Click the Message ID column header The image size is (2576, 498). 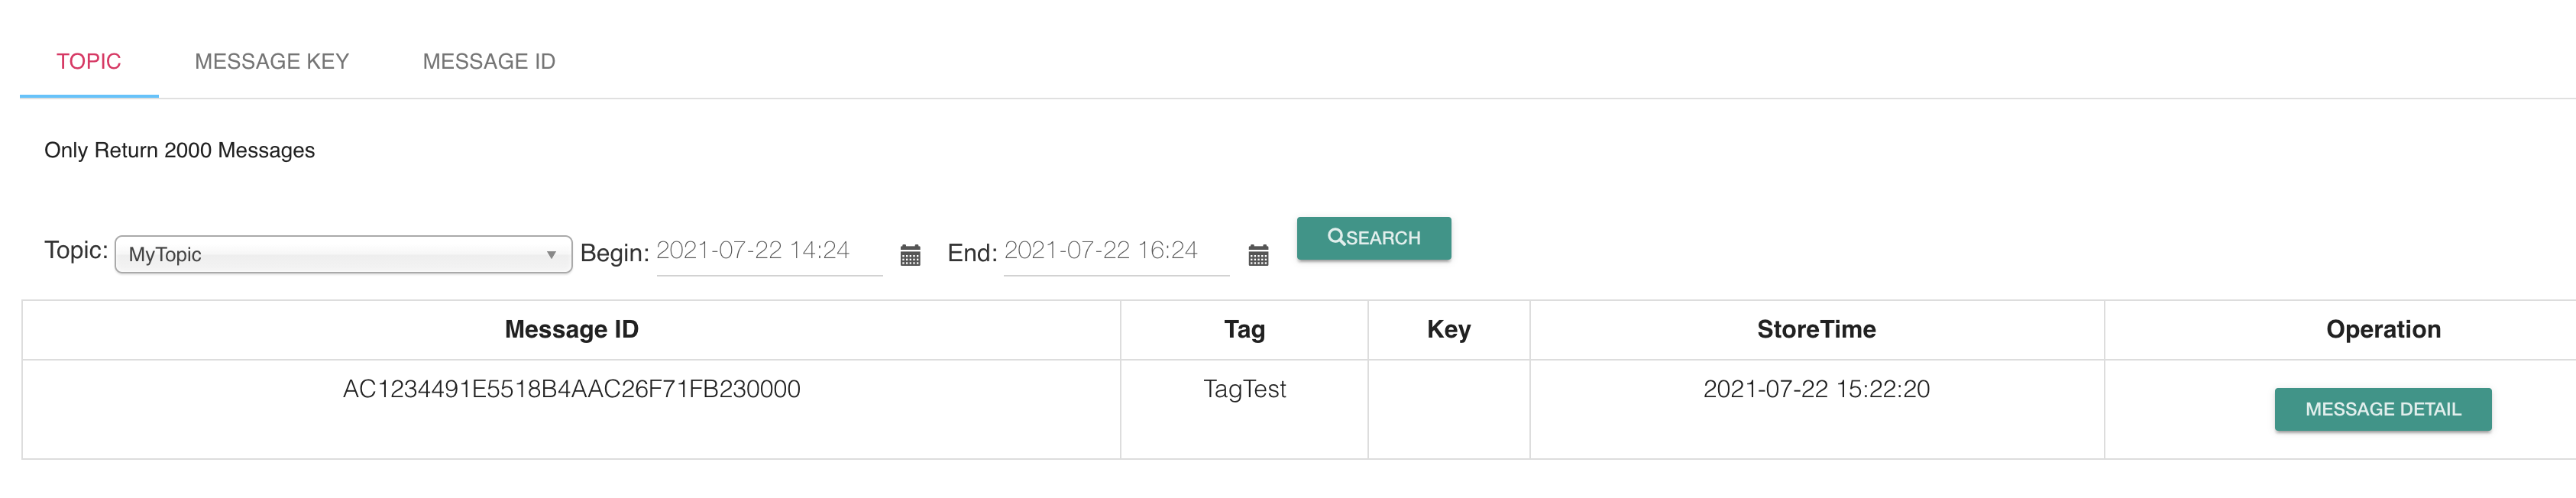571,330
